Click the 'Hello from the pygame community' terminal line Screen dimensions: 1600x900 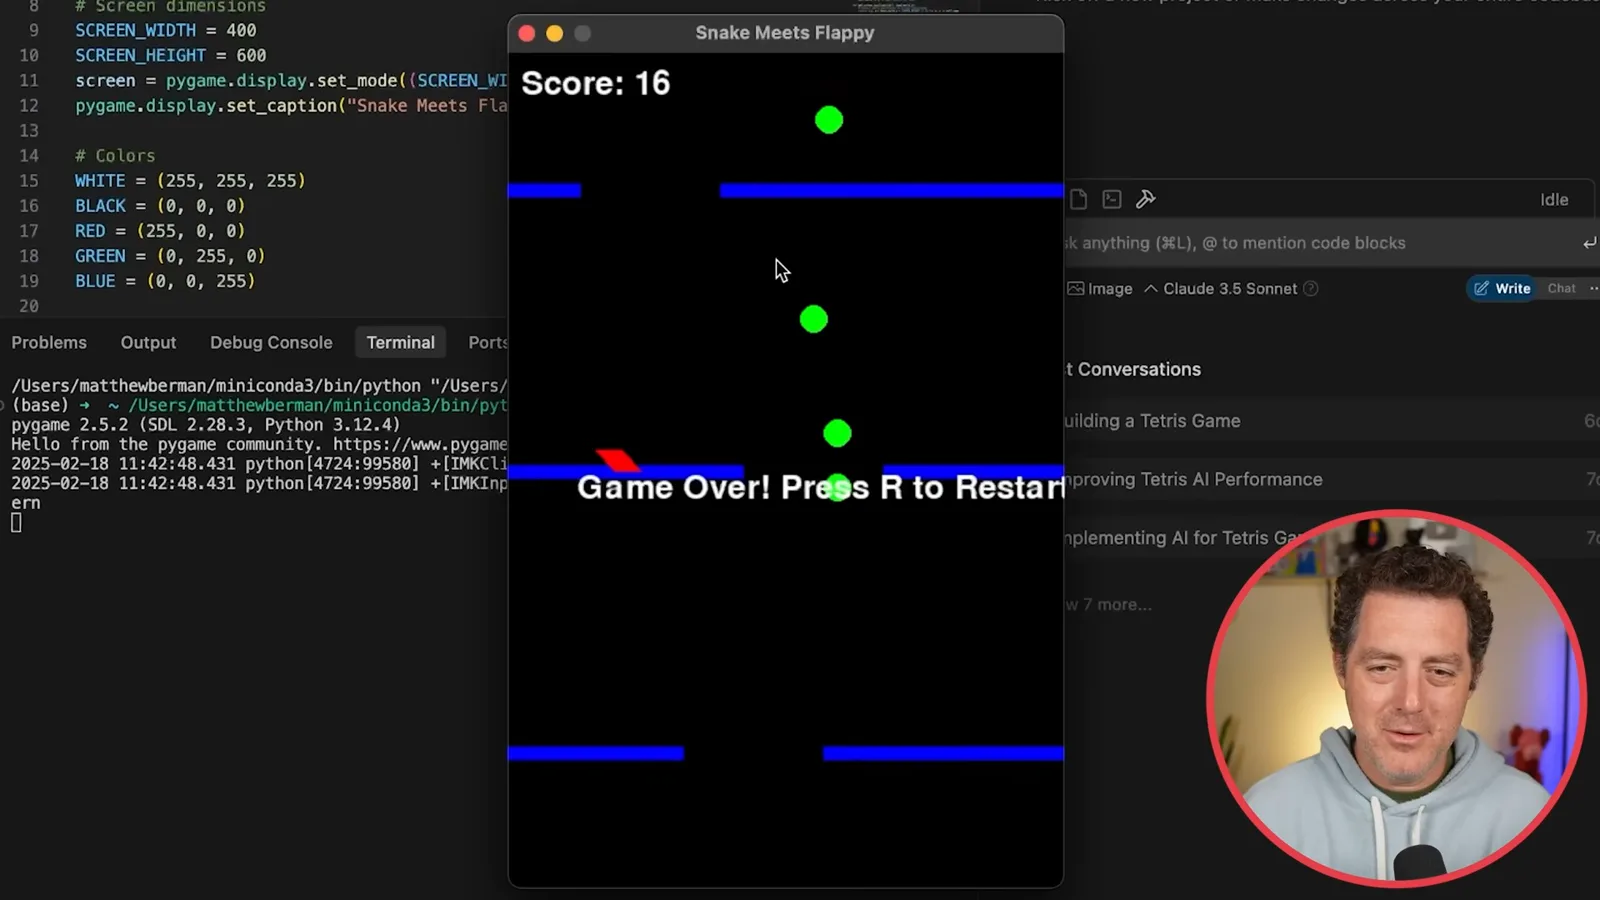coord(259,444)
